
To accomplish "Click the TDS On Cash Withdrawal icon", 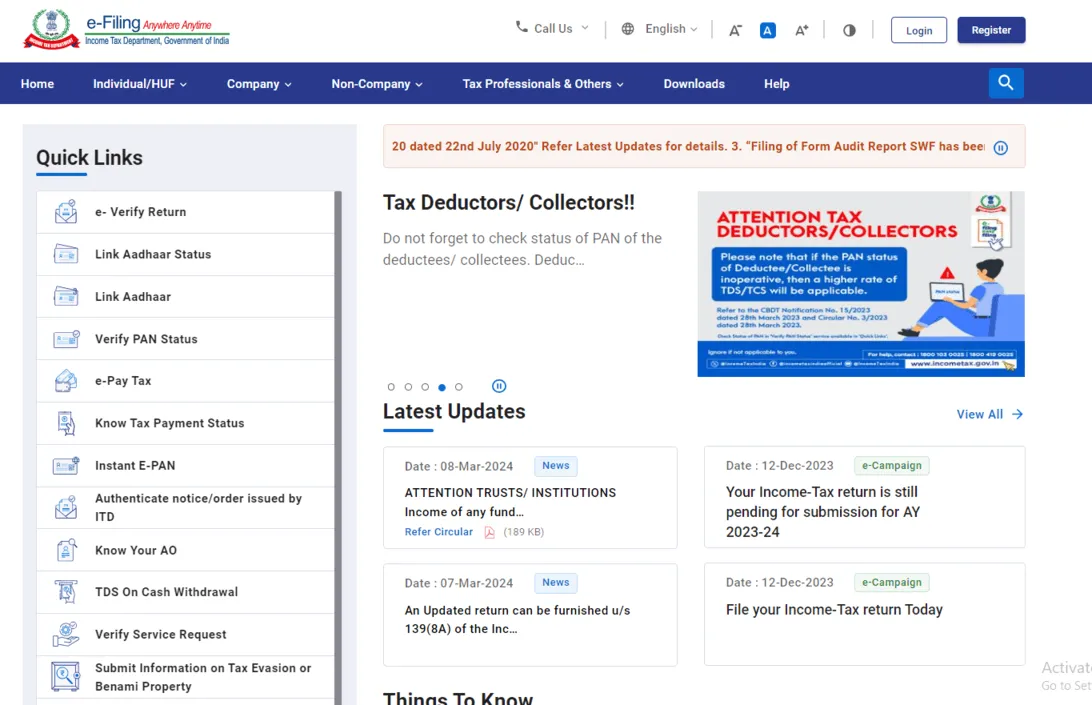I will click(66, 592).
